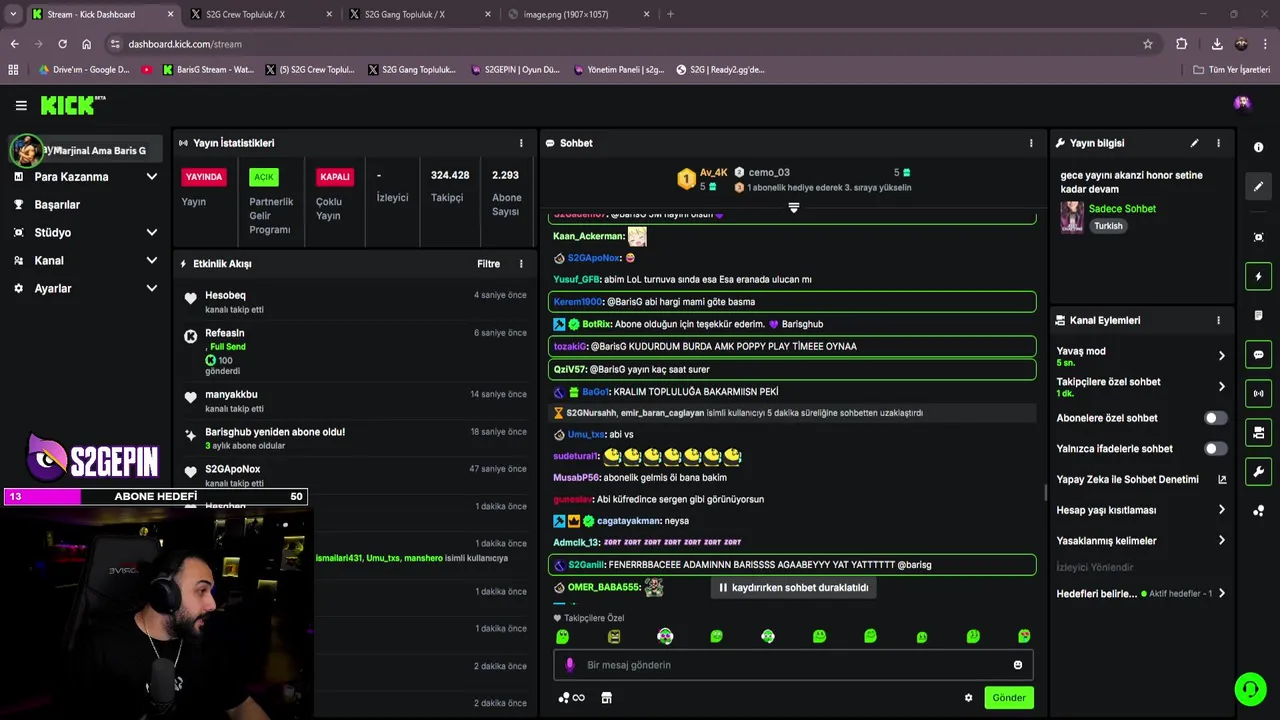This screenshot has height=720, width=1280.
Task: Open the three-dot menu of Kanal Eylemleri panel
Action: (1218, 320)
